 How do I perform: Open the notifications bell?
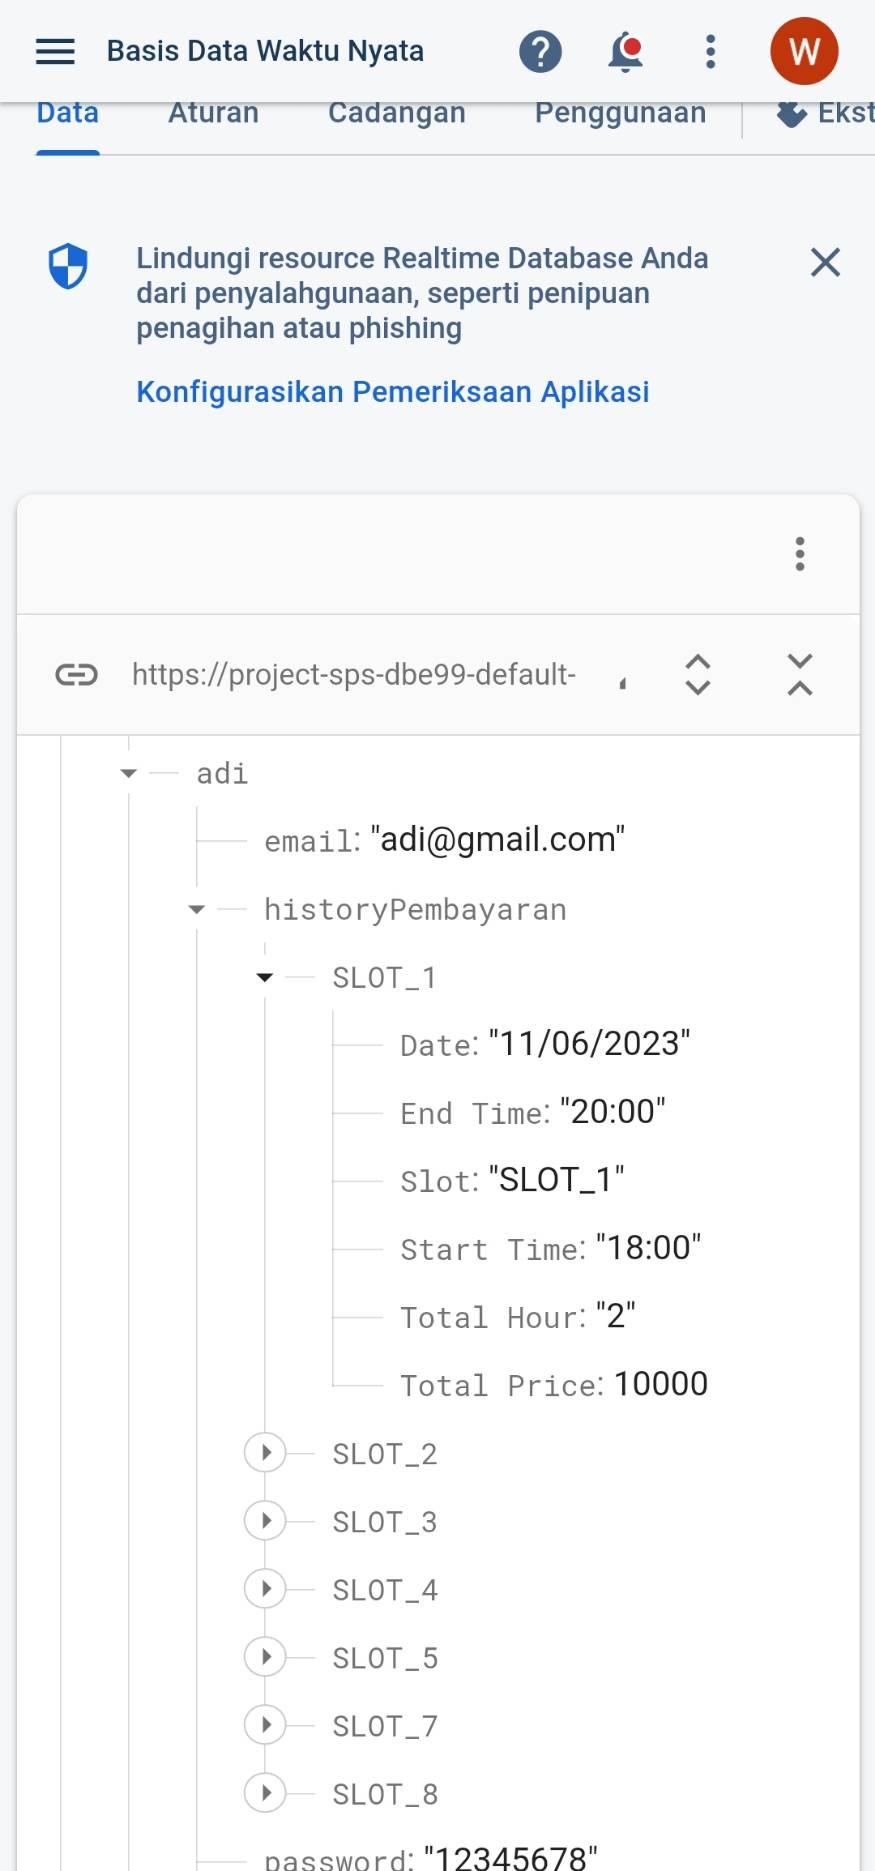(626, 51)
